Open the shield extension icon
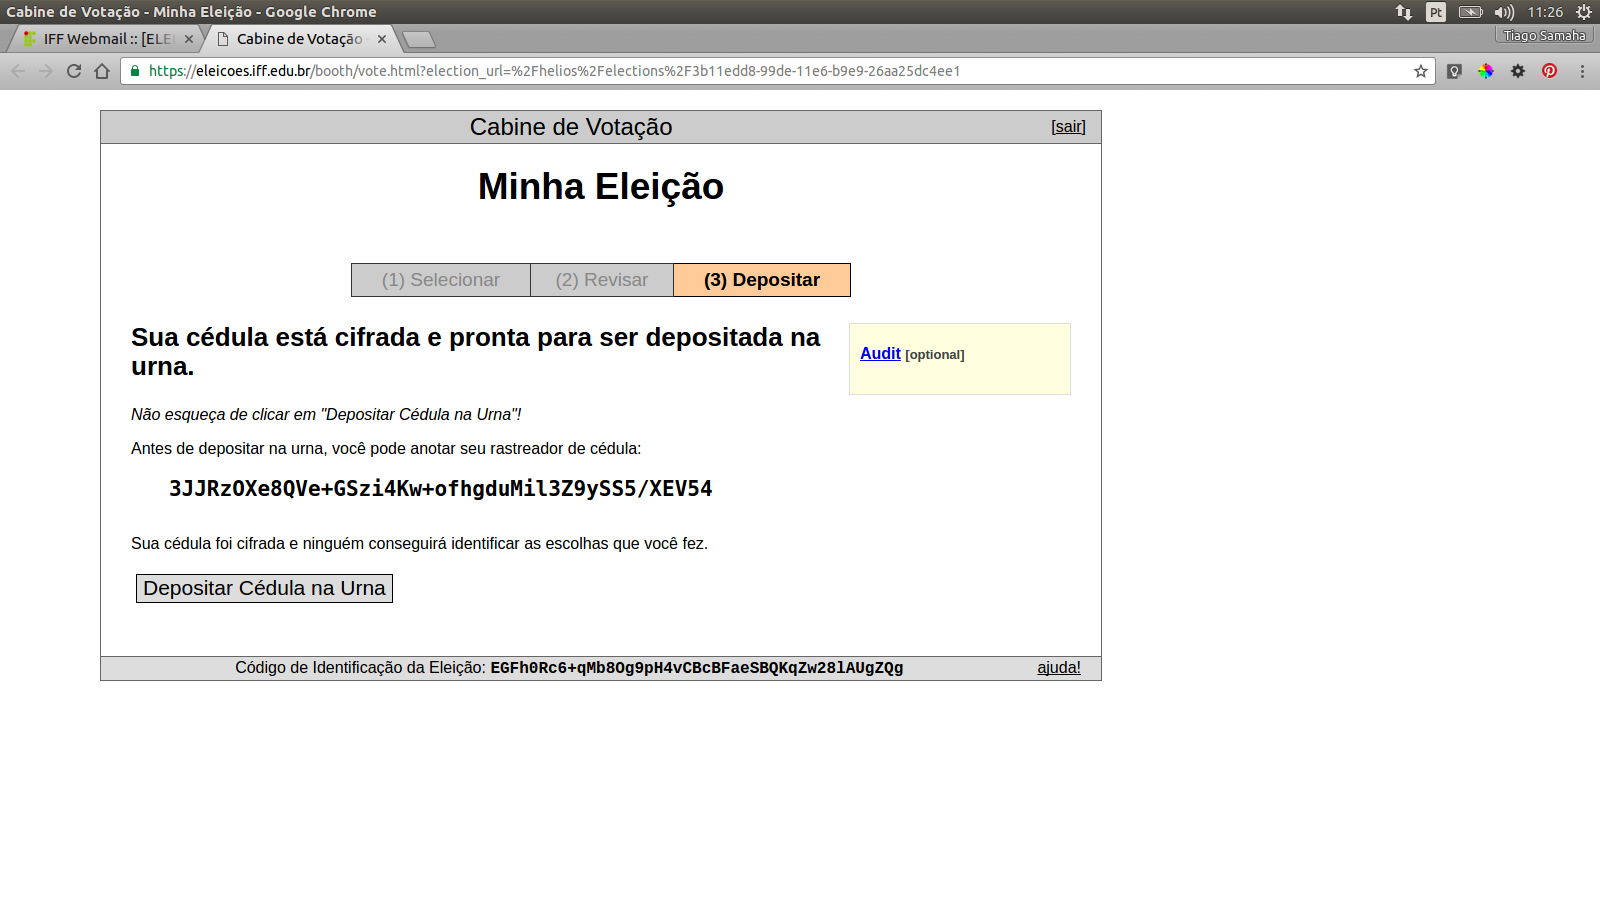Image resolution: width=1600 pixels, height=900 pixels. [1455, 71]
